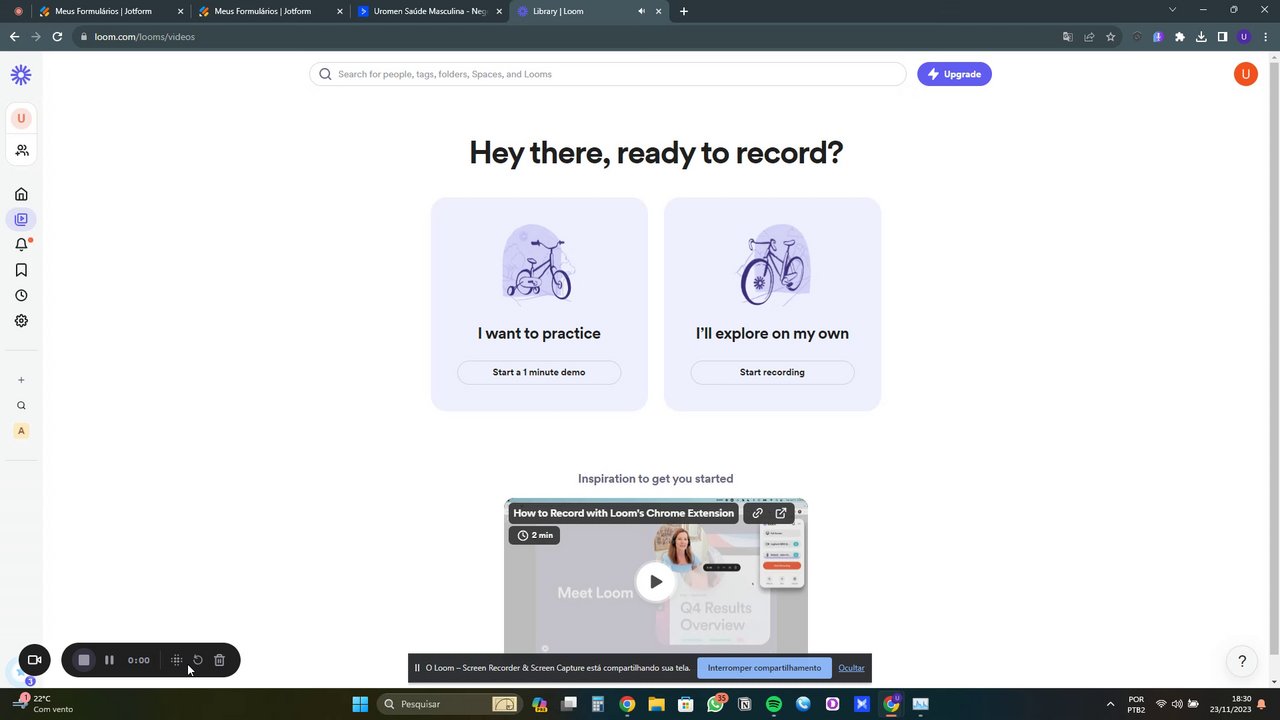Open the Settings gear in the sidebar
1280x720 pixels.
[21, 321]
